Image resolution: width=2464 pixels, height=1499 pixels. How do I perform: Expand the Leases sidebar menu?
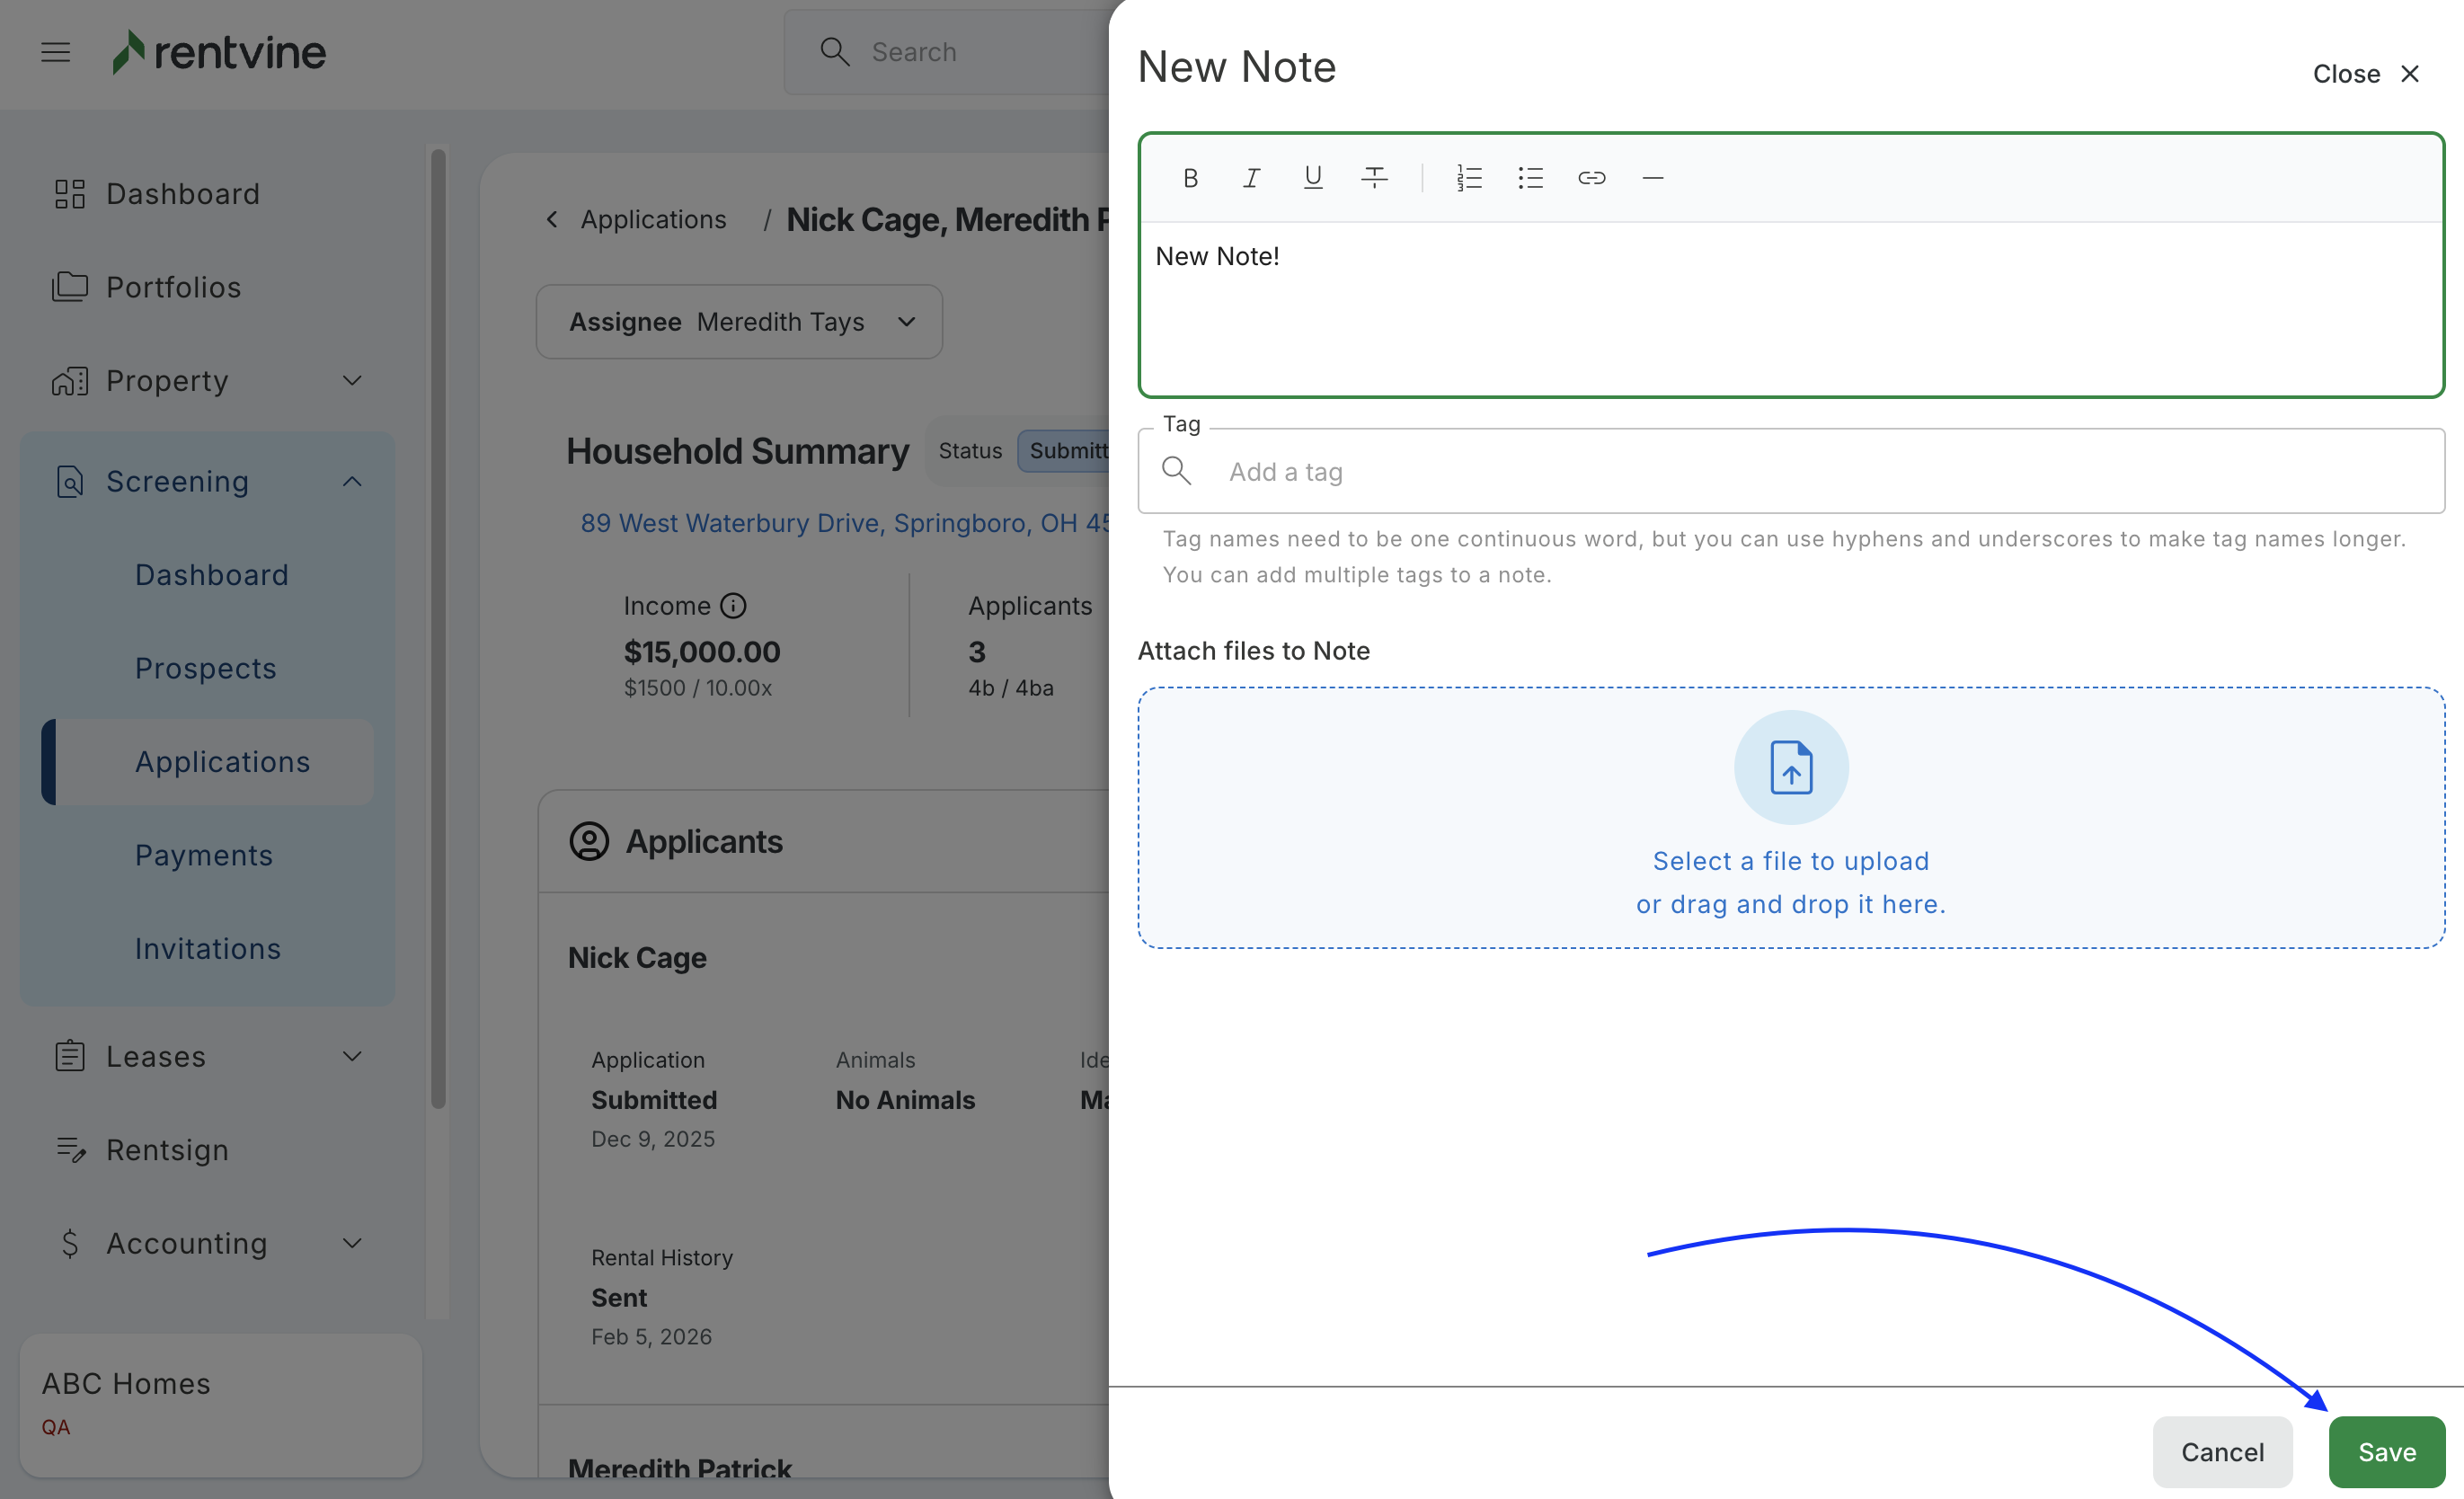tap(351, 1057)
